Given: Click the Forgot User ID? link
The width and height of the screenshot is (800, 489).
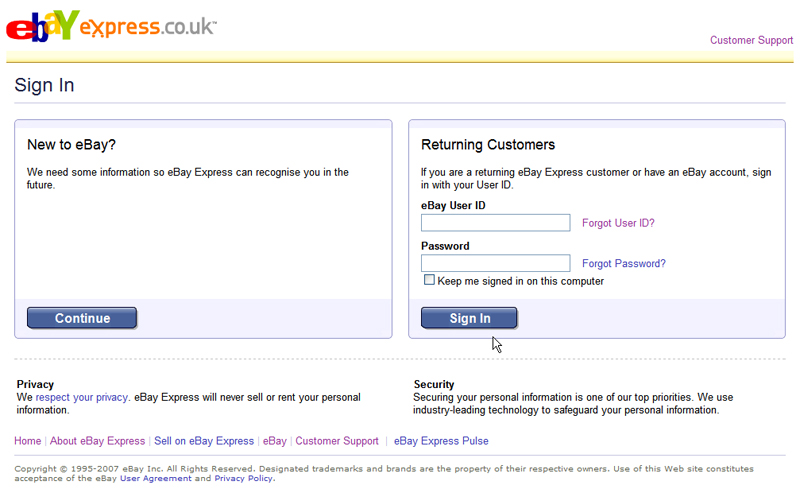Looking at the screenshot, I should pos(618,223).
